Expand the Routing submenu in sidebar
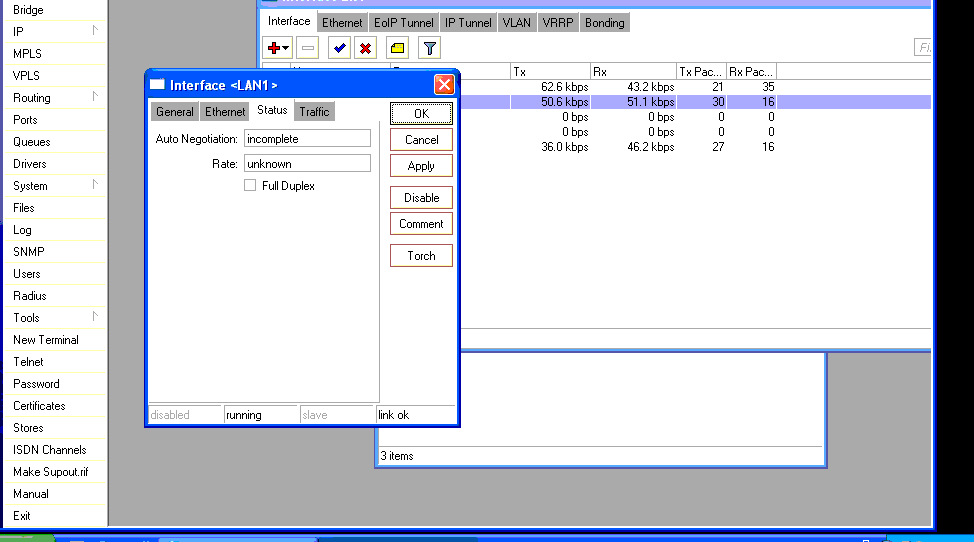 click(x=54, y=98)
